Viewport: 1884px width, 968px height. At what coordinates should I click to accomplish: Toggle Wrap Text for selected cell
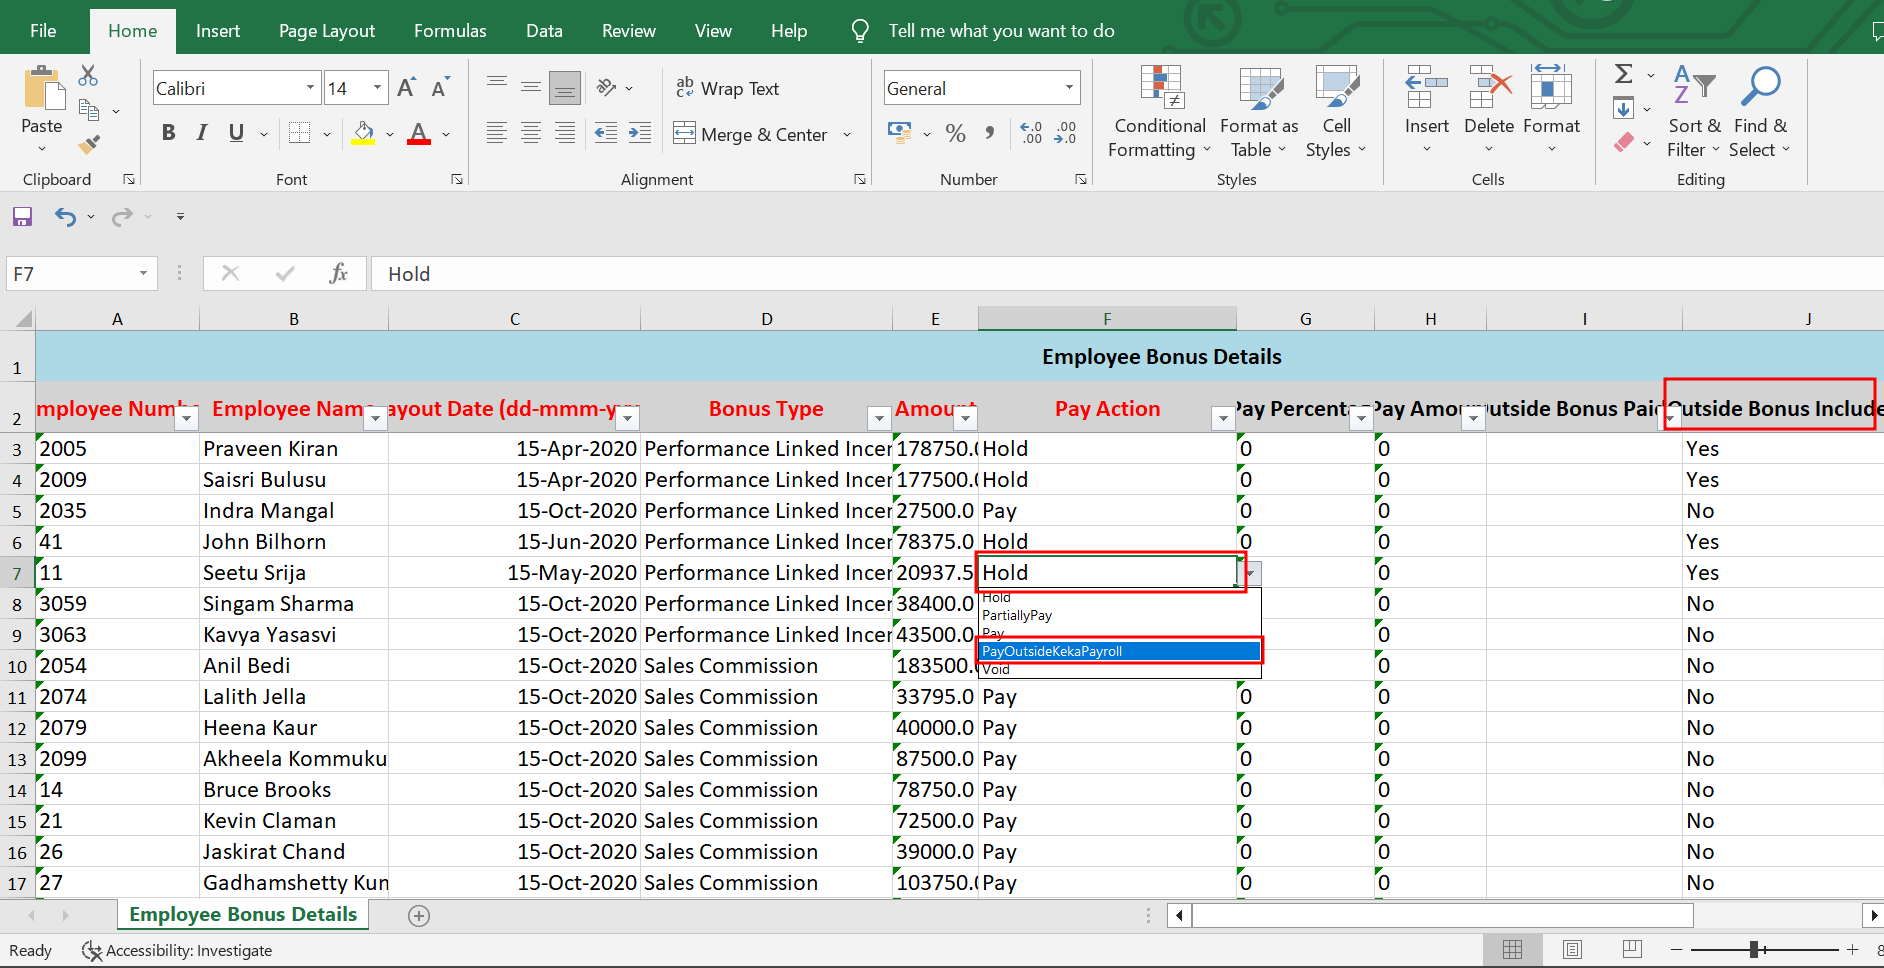tap(727, 88)
